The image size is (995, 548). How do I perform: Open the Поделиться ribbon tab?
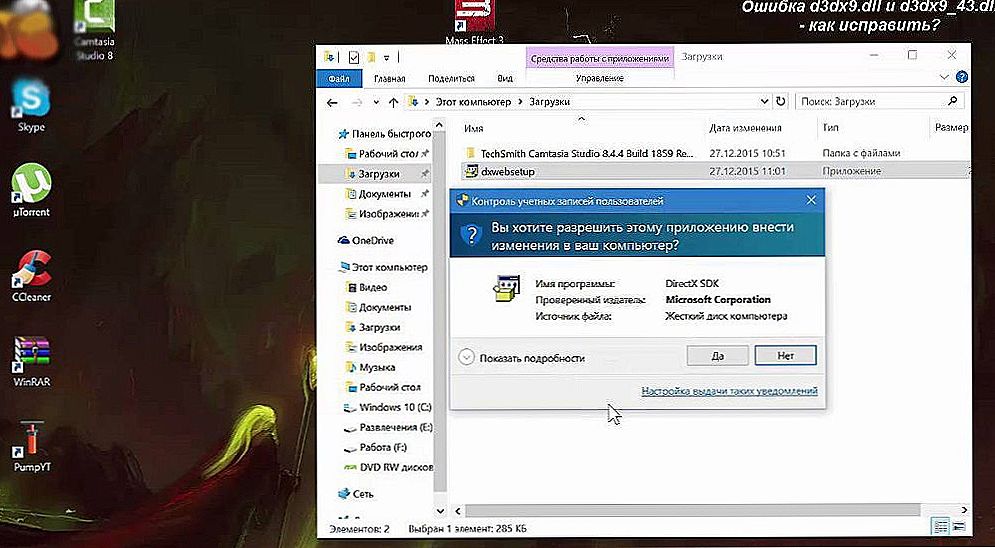coord(451,79)
